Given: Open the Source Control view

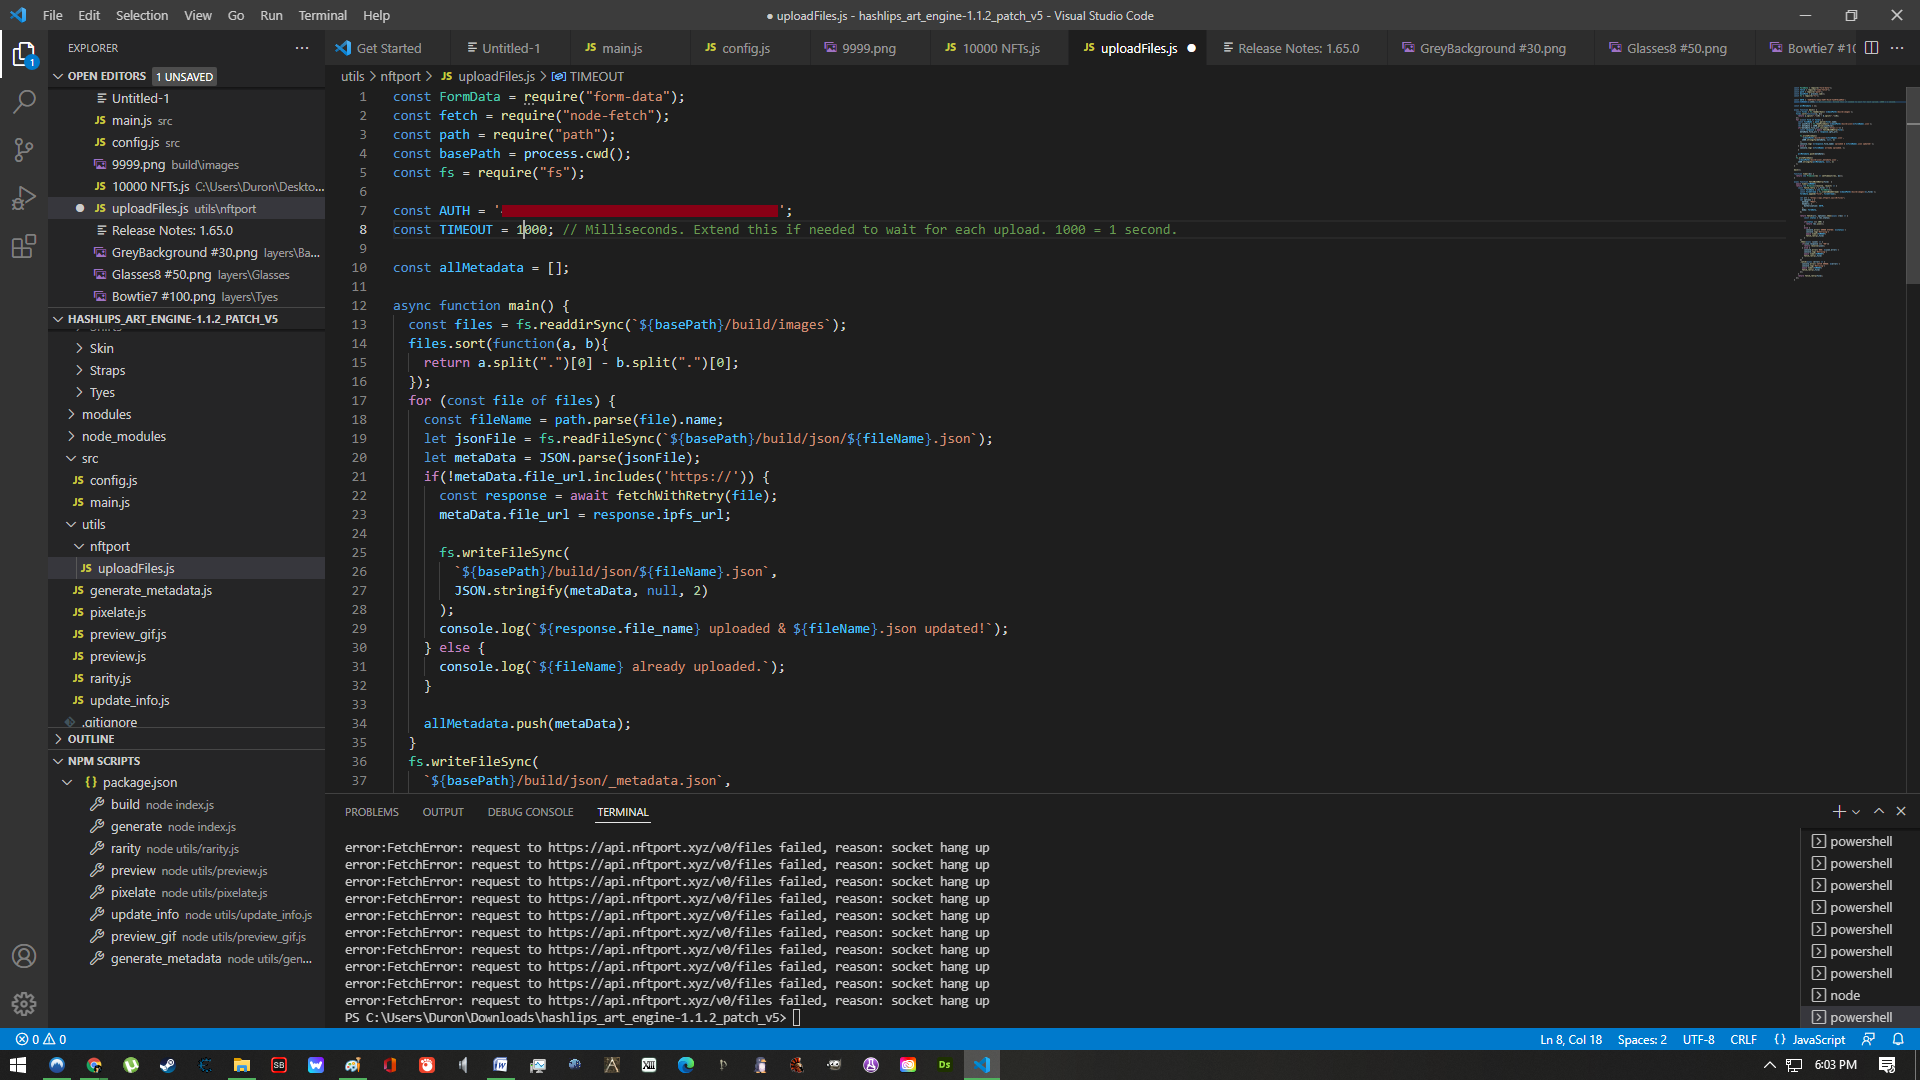Looking at the screenshot, I should [x=24, y=149].
